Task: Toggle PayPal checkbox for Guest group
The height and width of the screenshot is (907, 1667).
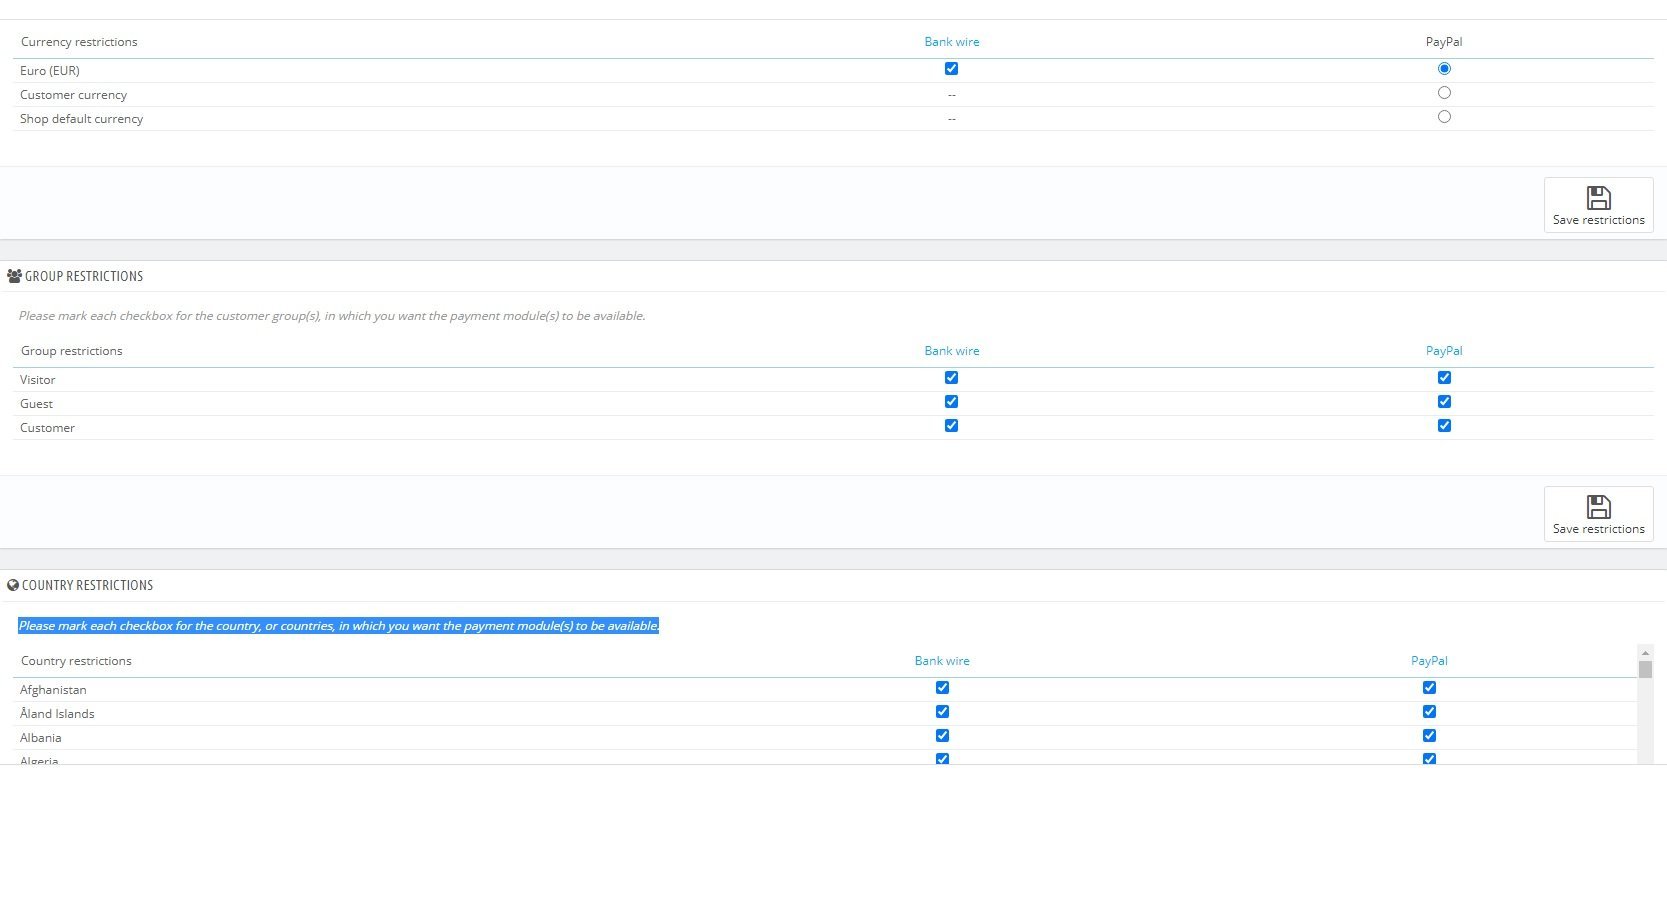Action: [x=1444, y=402]
